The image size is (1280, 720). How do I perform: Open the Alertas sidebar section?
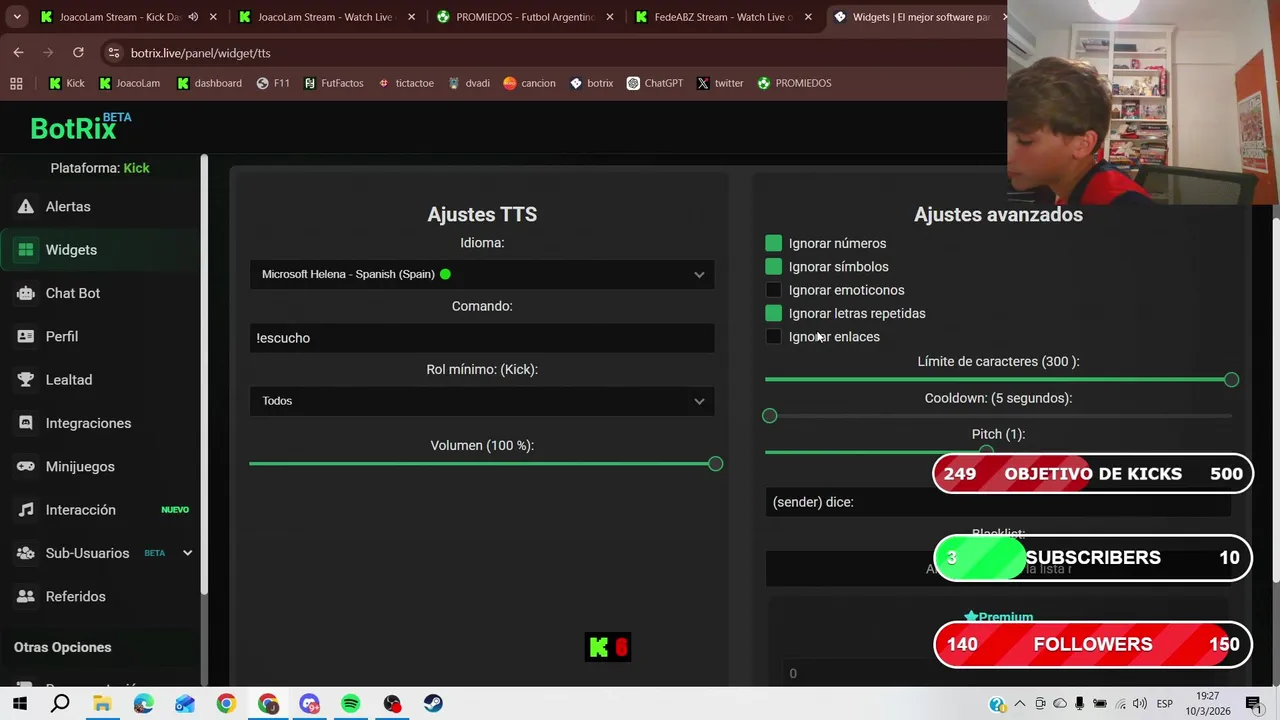tap(68, 206)
